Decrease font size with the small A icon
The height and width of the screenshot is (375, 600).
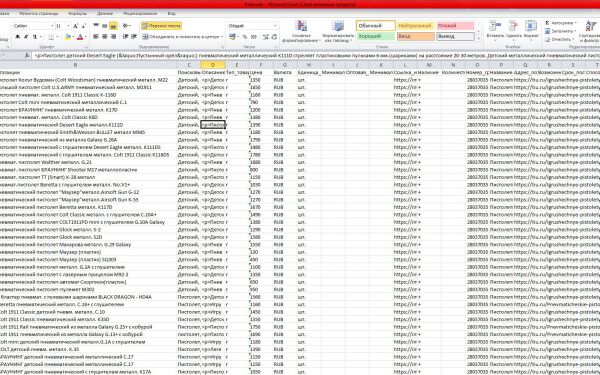[83, 26]
